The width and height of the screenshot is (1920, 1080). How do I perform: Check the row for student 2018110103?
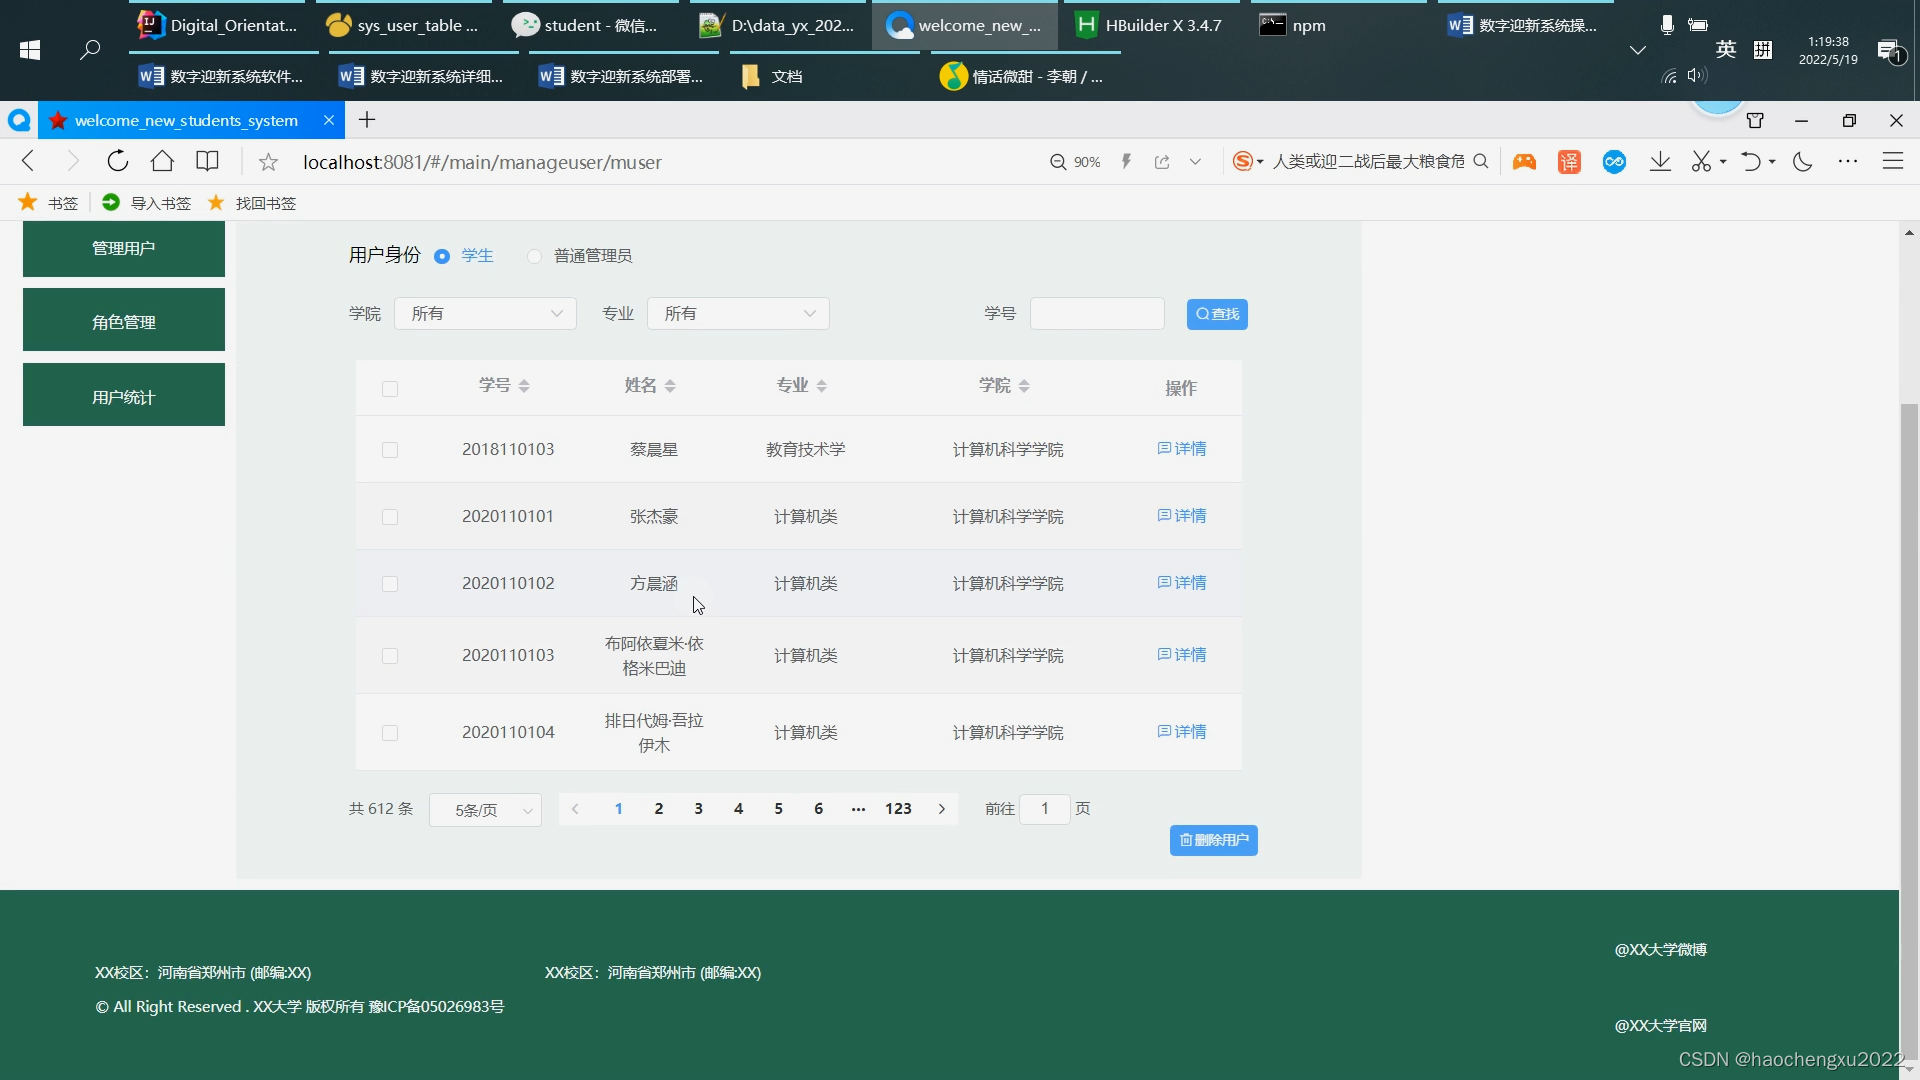click(390, 450)
